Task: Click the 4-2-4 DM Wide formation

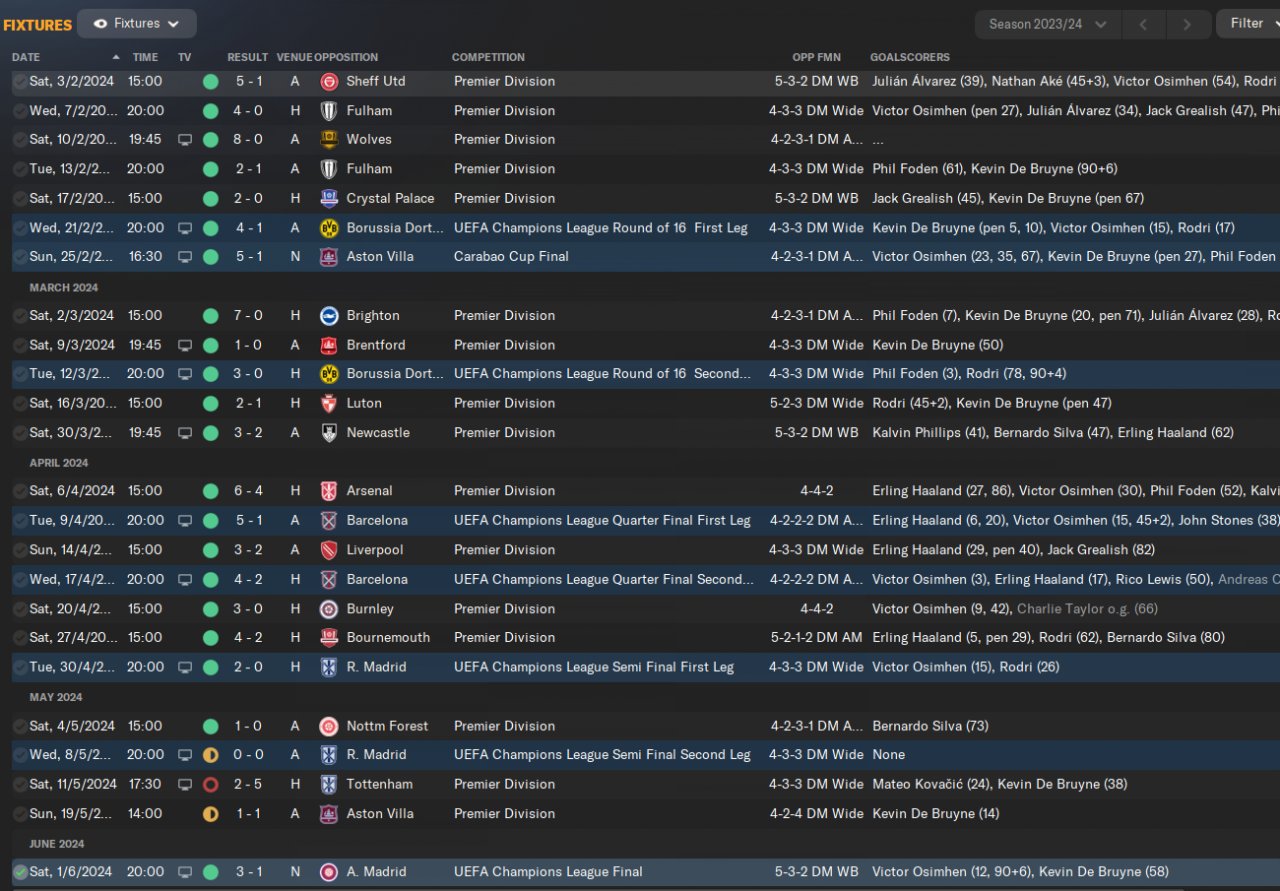Action: click(x=817, y=814)
